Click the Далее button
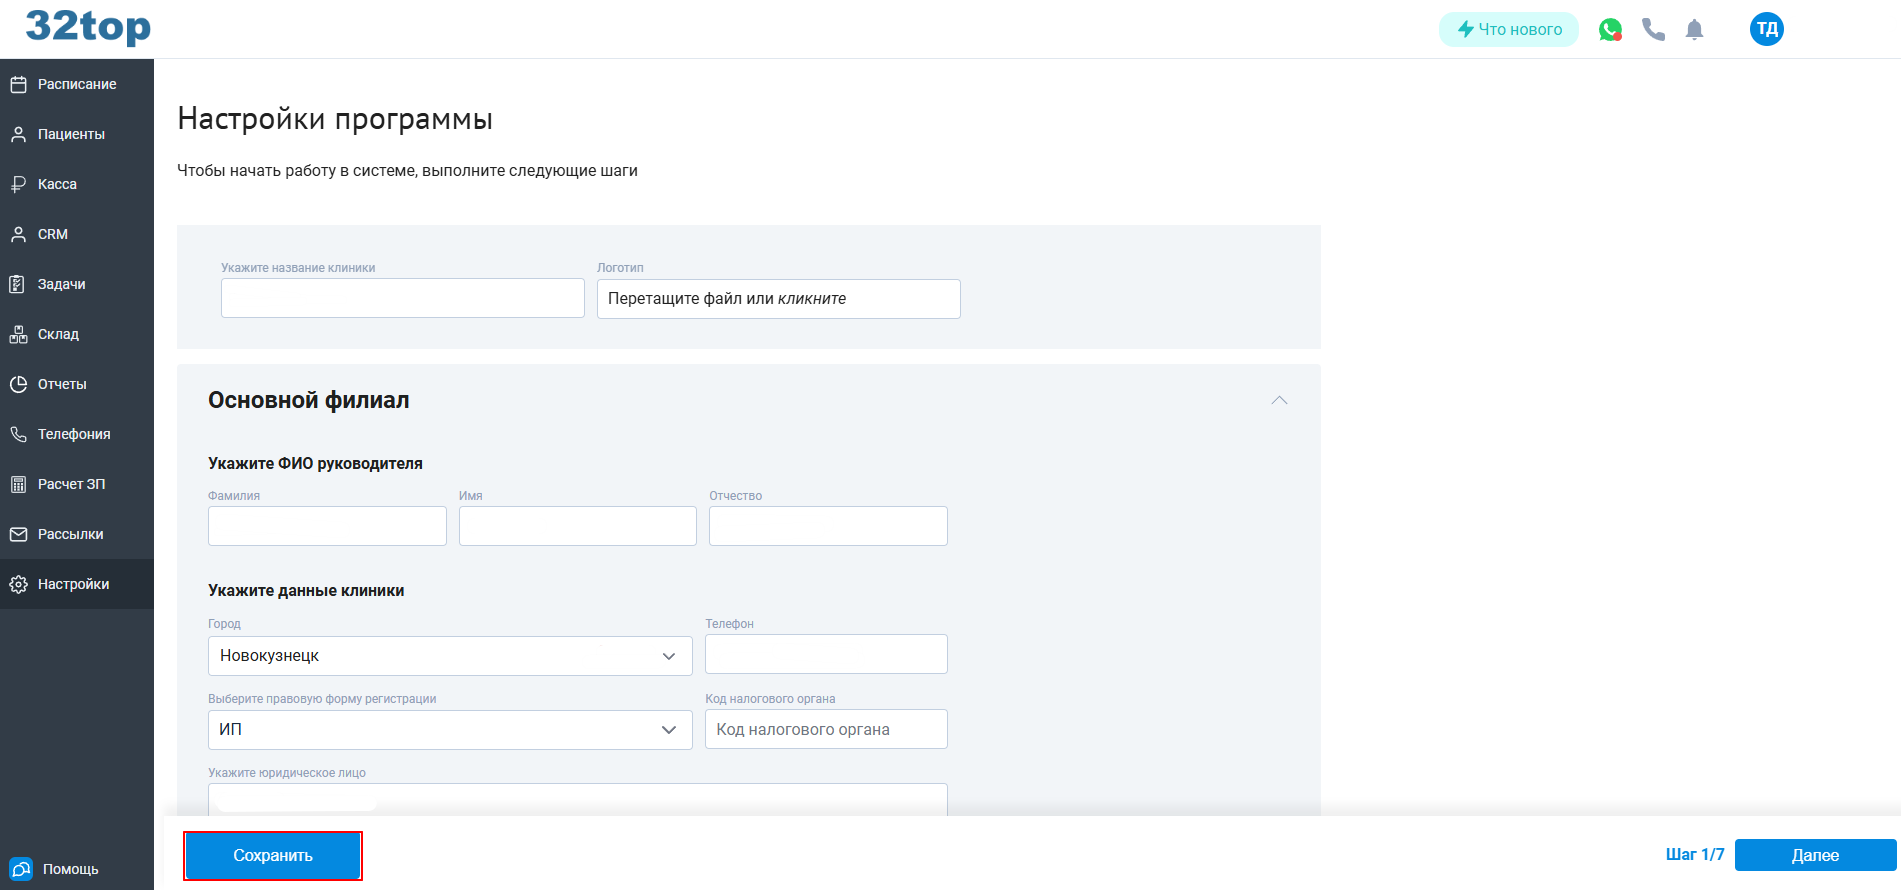 1814,855
